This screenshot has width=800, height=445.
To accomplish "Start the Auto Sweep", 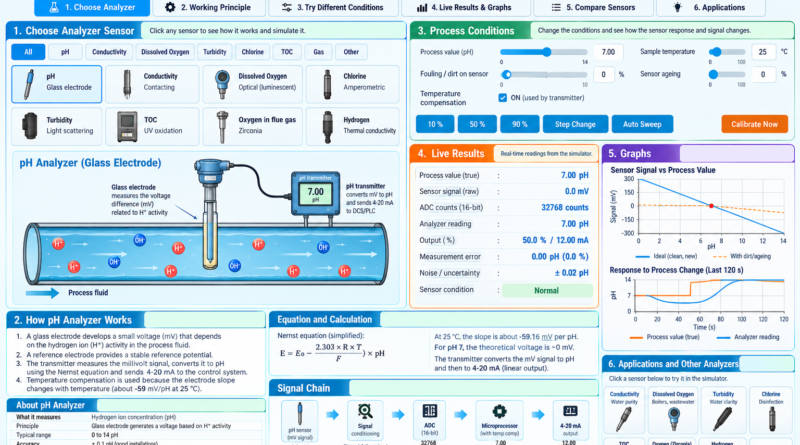I will [x=642, y=124].
